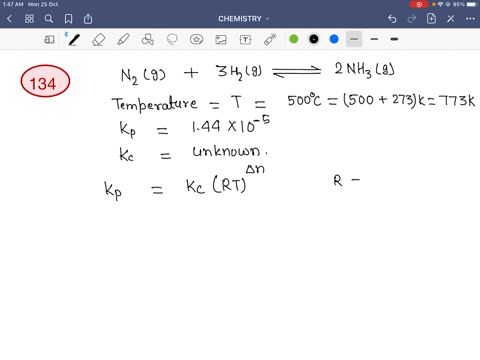Go back with the left chevron
This screenshot has width=480, height=360.
click(9, 19)
